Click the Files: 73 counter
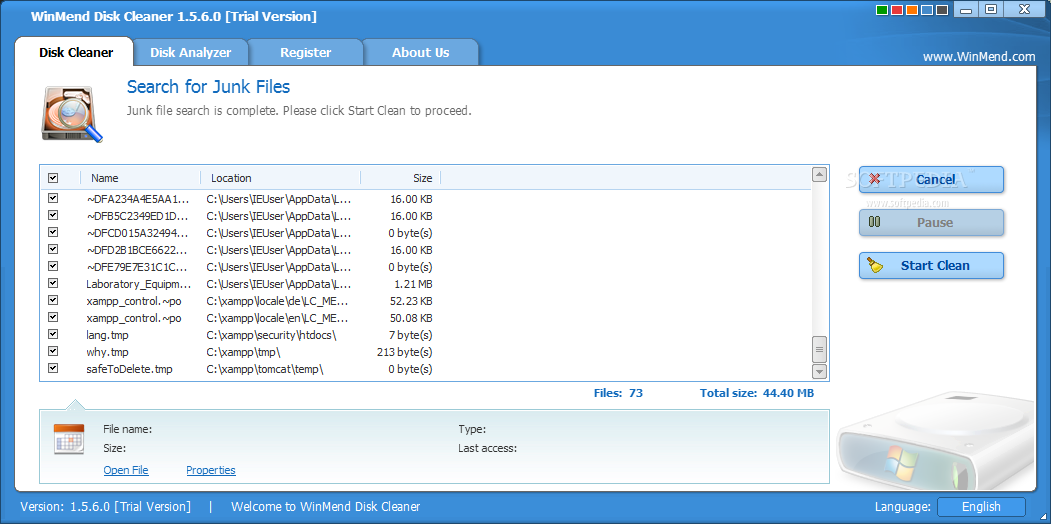 pyautogui.click(x=618, y=393)
